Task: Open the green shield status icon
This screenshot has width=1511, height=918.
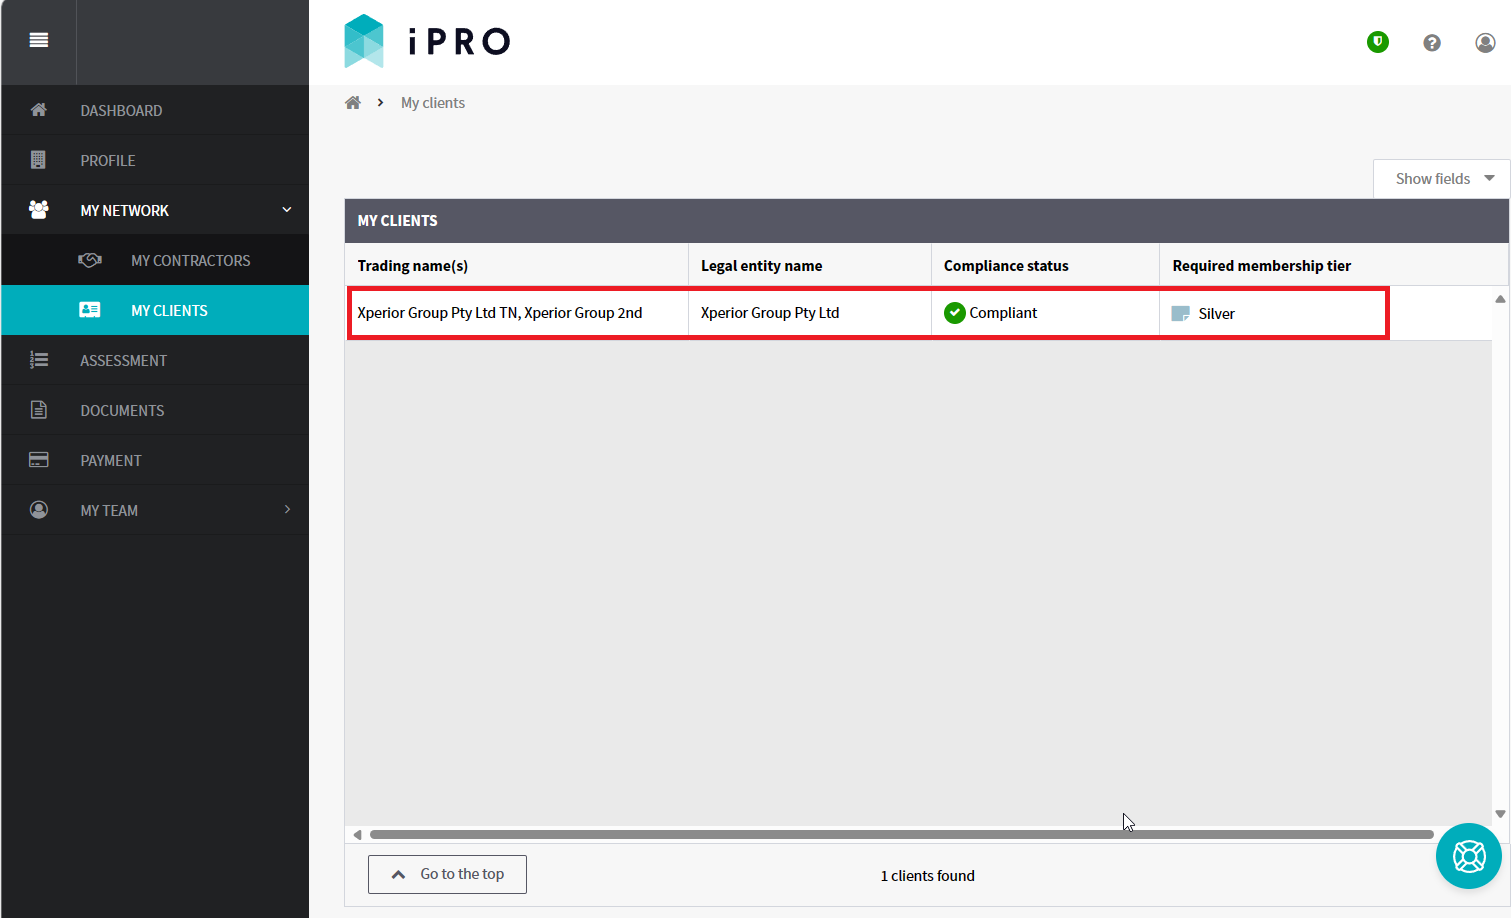Action: (1378, 42)
